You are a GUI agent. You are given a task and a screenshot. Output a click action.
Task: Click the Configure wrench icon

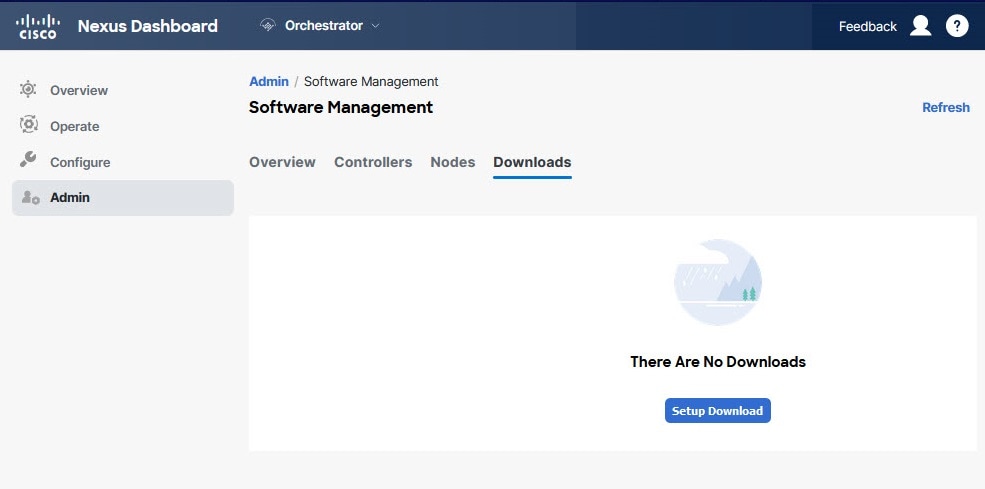[x=28, y=160]
